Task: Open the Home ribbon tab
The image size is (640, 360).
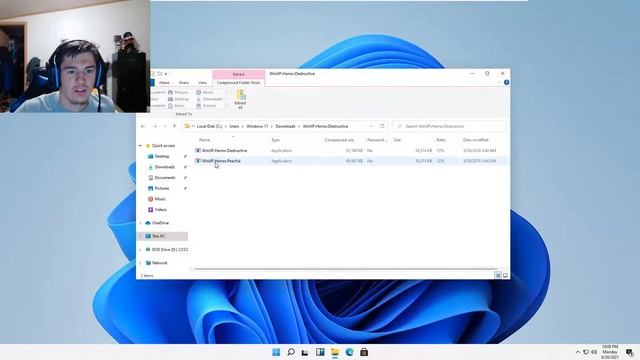Action: click(164, 82)
